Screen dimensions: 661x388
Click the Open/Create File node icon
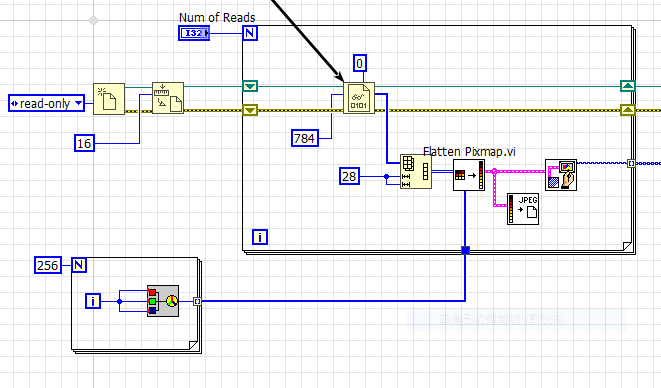coord(109,99)
